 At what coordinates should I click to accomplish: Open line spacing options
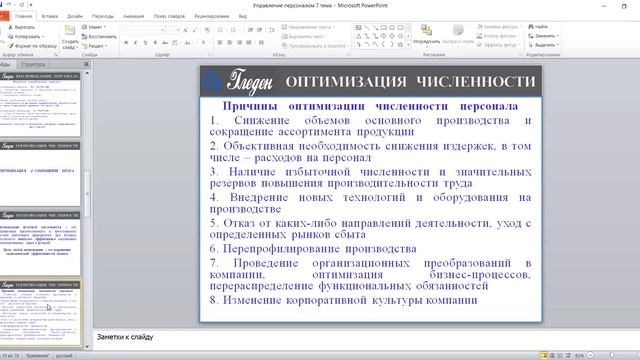point(272,30)
